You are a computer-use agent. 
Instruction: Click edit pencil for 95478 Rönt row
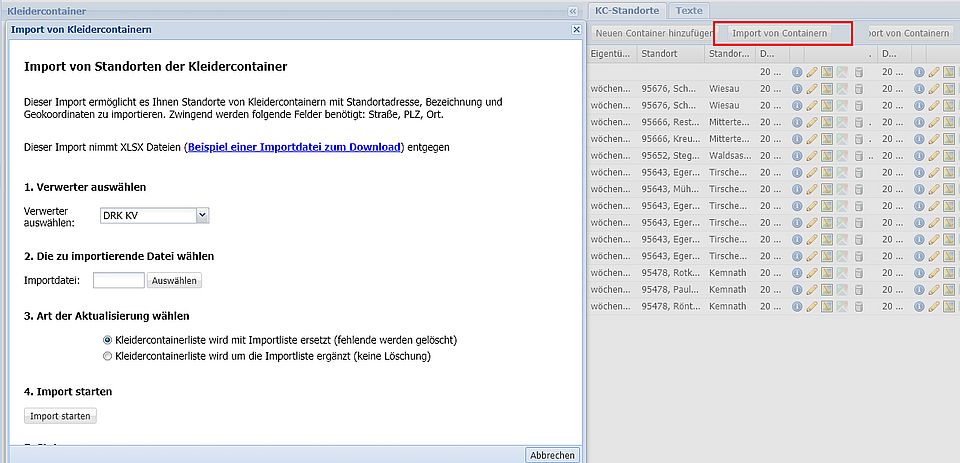pyautogui.click(x=812, y=306)
